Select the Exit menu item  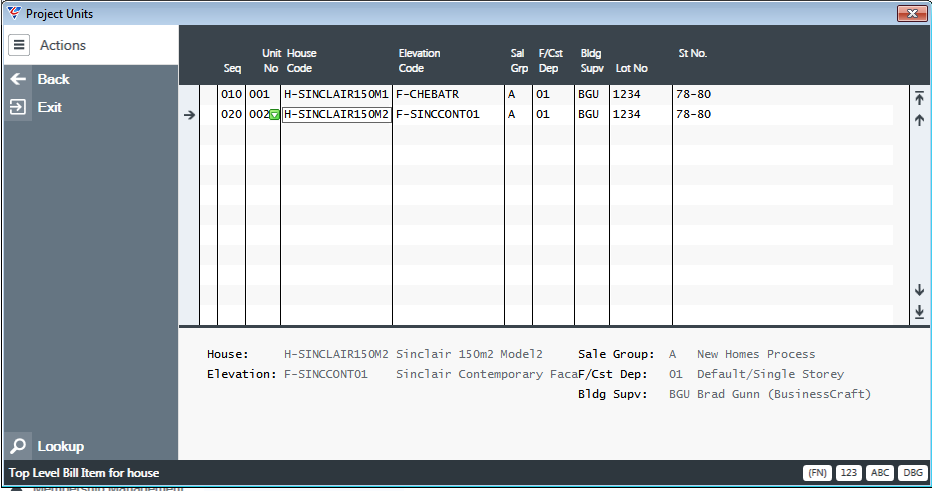(x=50, y=107)
